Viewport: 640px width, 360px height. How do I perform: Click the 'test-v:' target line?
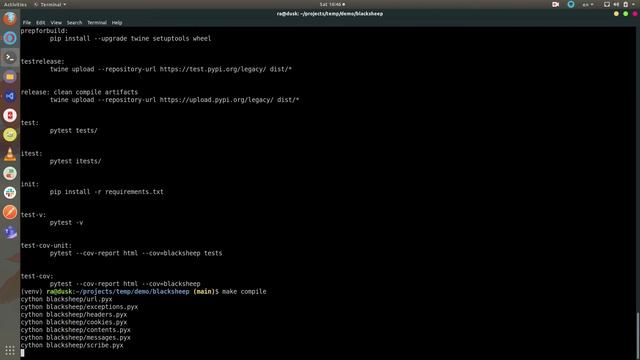tap(33, 215)
